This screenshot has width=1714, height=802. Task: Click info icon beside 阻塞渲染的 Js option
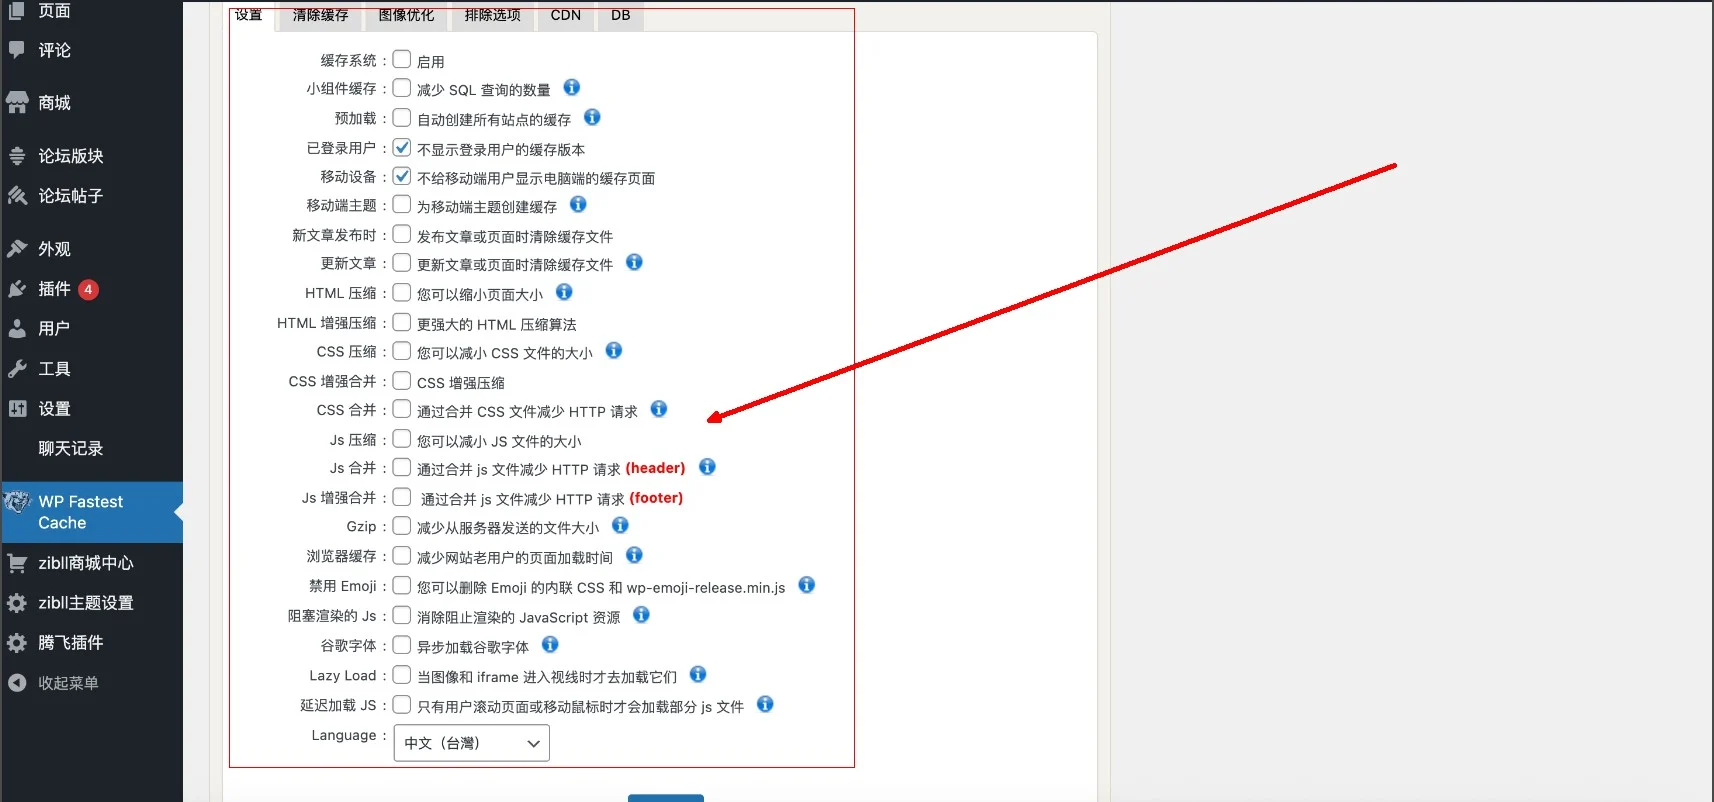[x=641, y=615]
